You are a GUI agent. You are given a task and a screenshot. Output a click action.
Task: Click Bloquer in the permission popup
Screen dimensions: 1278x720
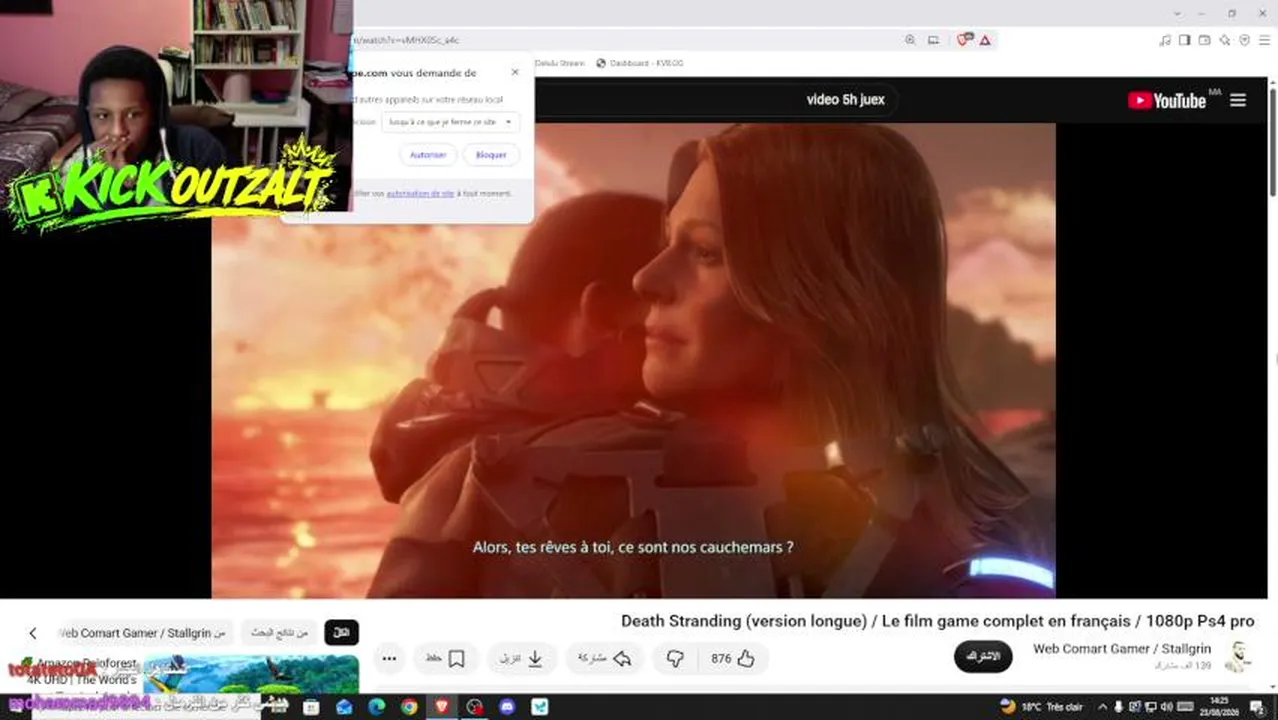point(491,155)
